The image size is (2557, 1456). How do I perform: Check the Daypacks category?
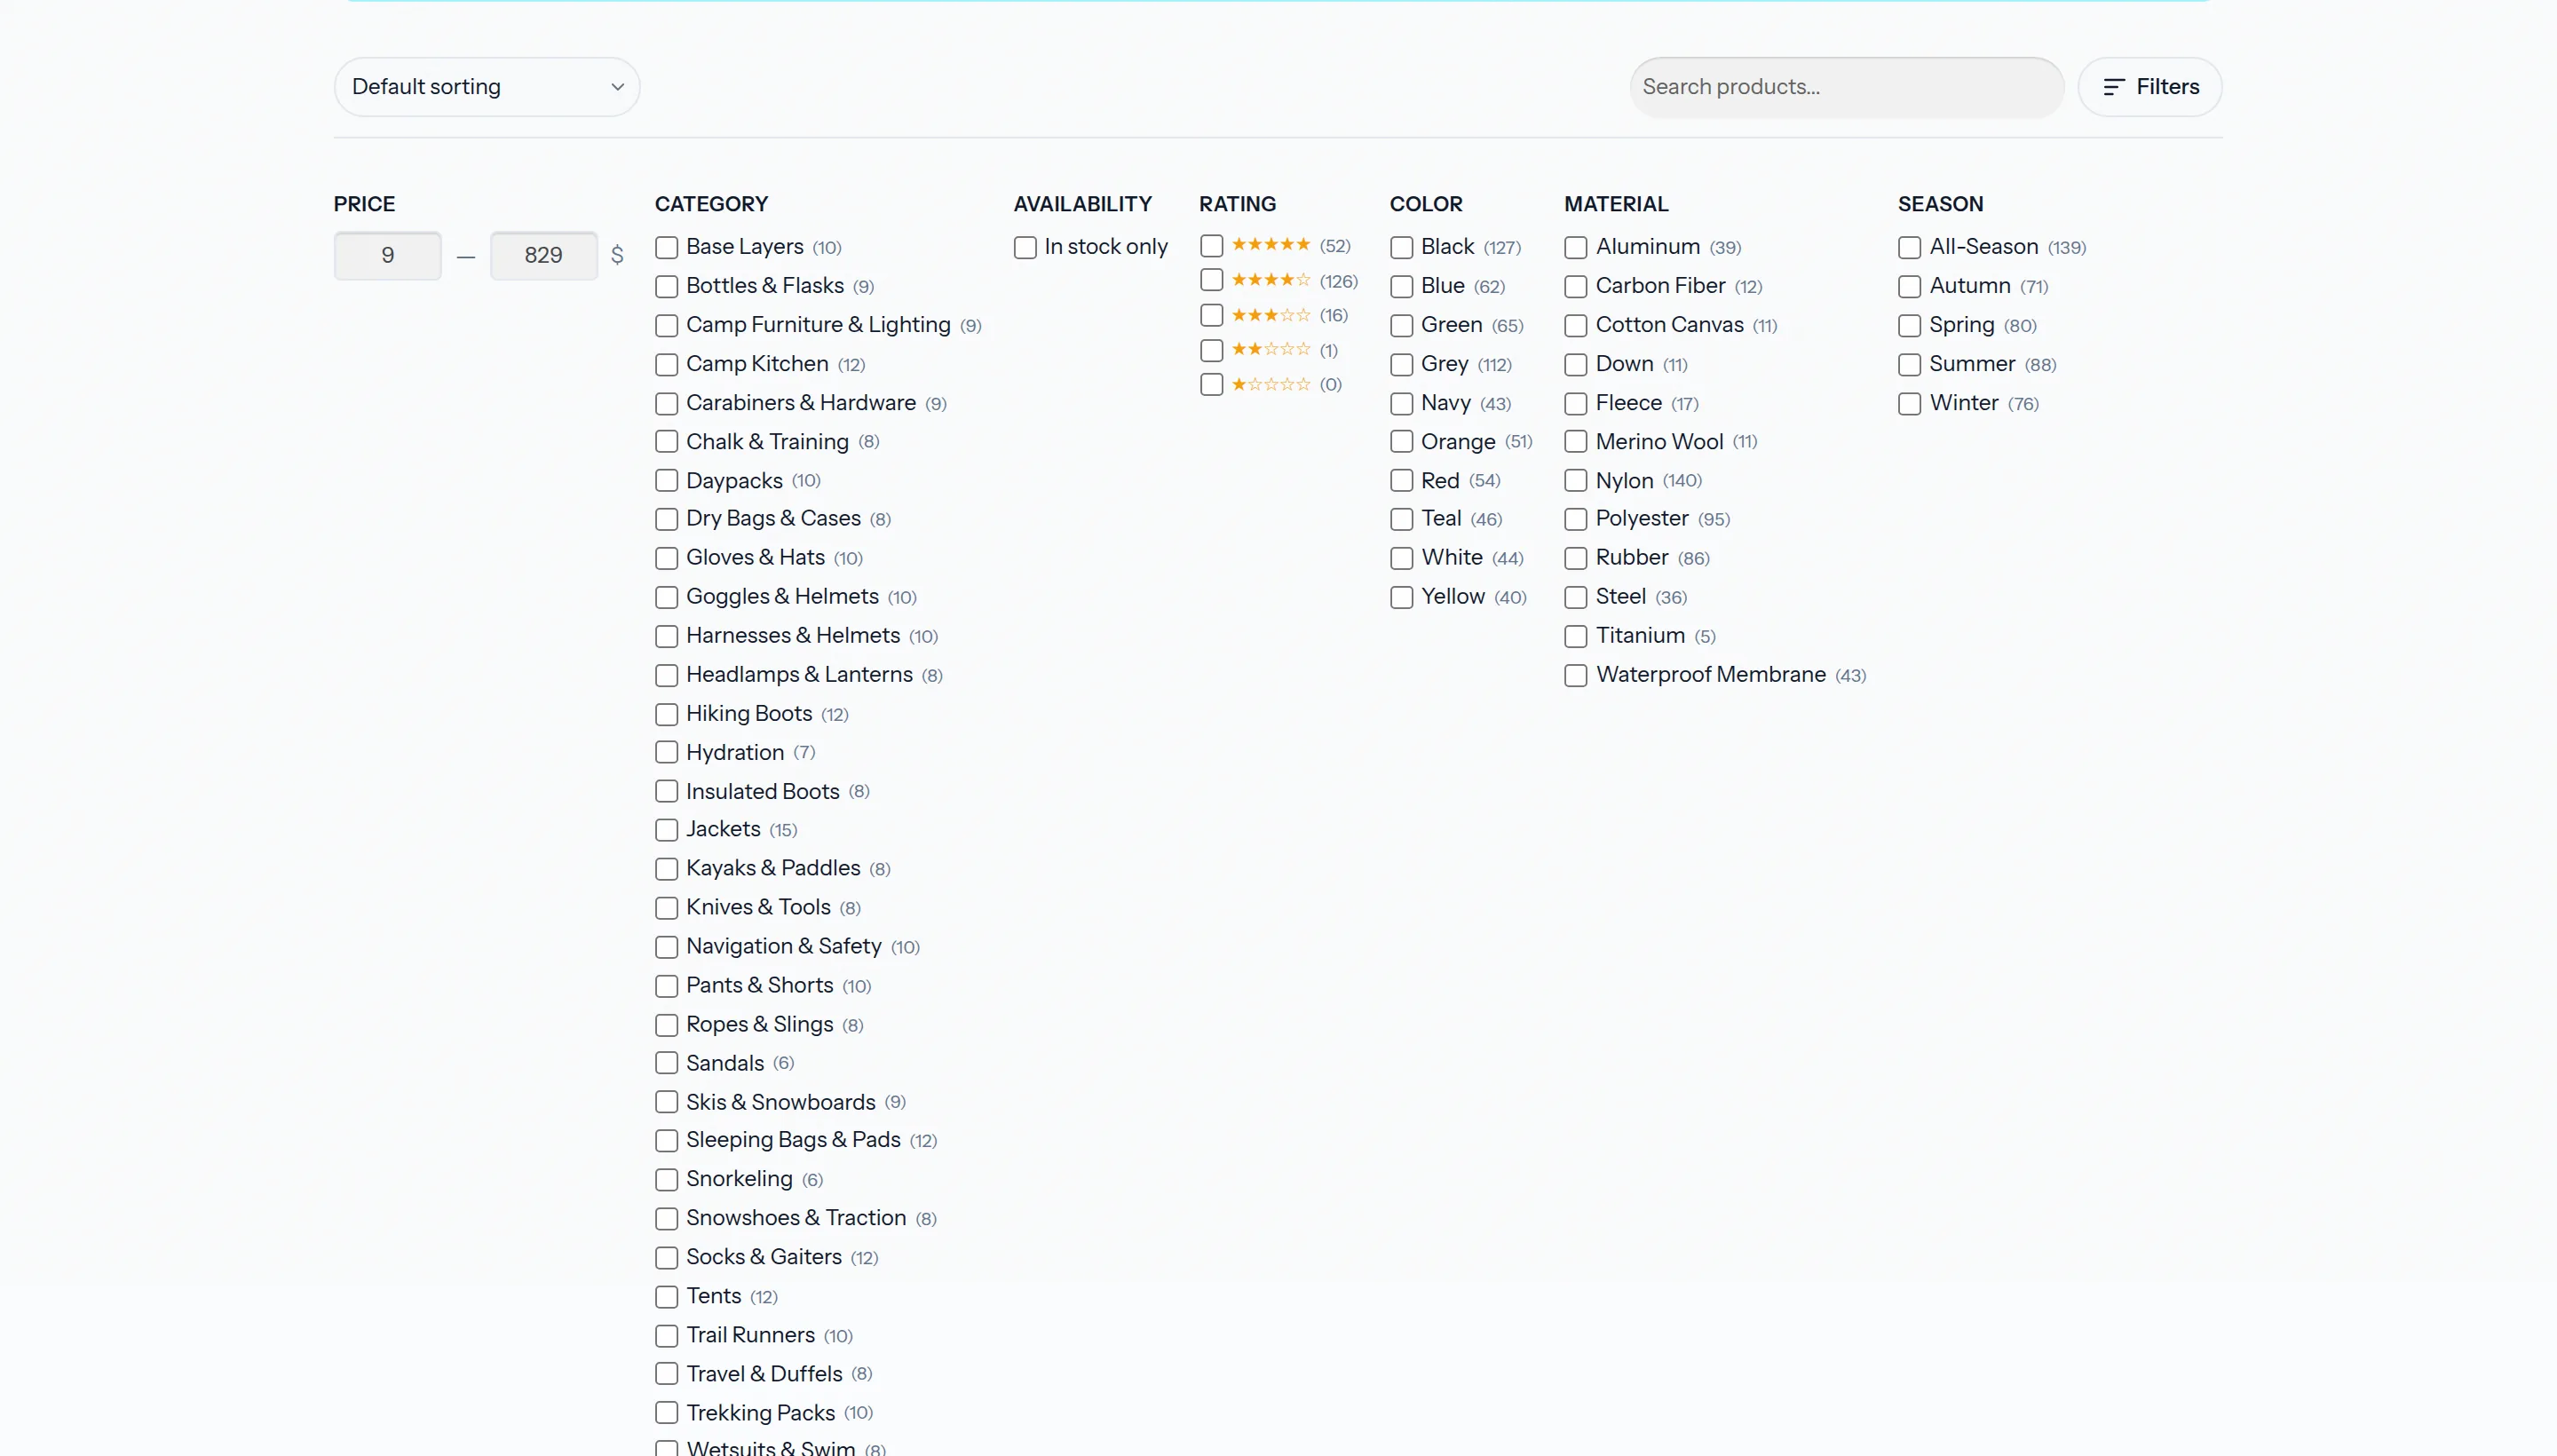point(667,481)
